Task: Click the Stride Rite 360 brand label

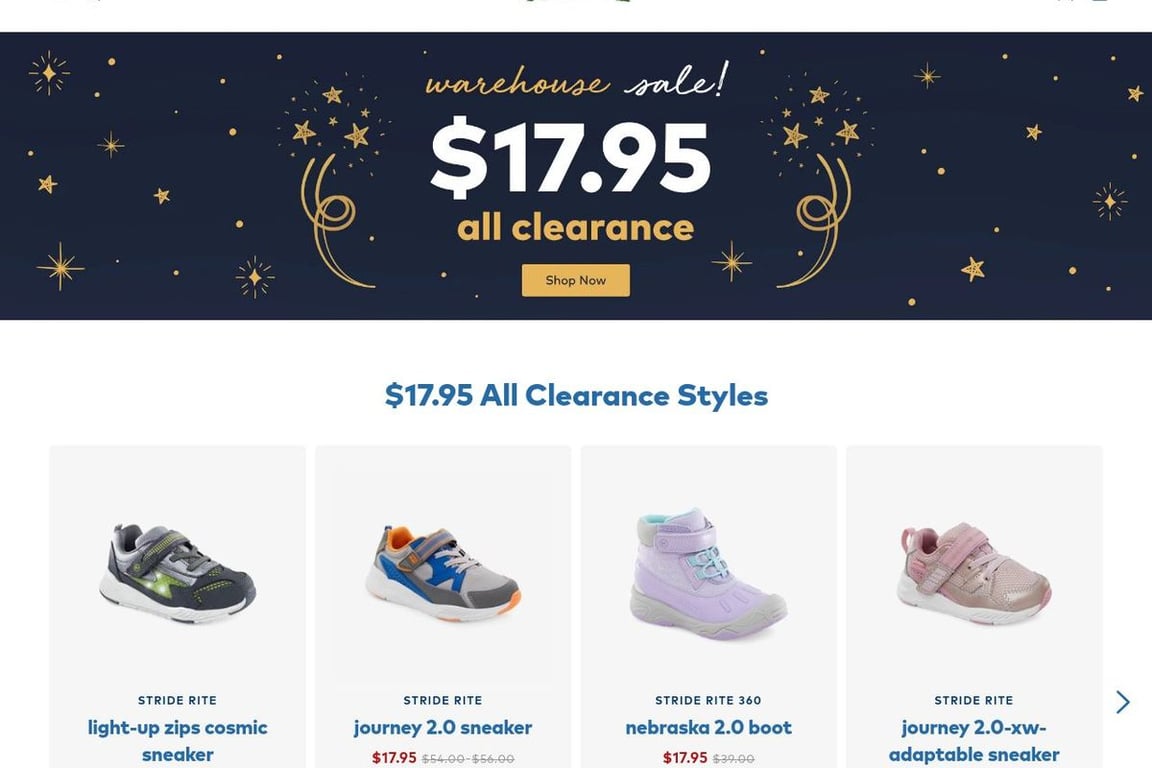Action: pos(708,700)
